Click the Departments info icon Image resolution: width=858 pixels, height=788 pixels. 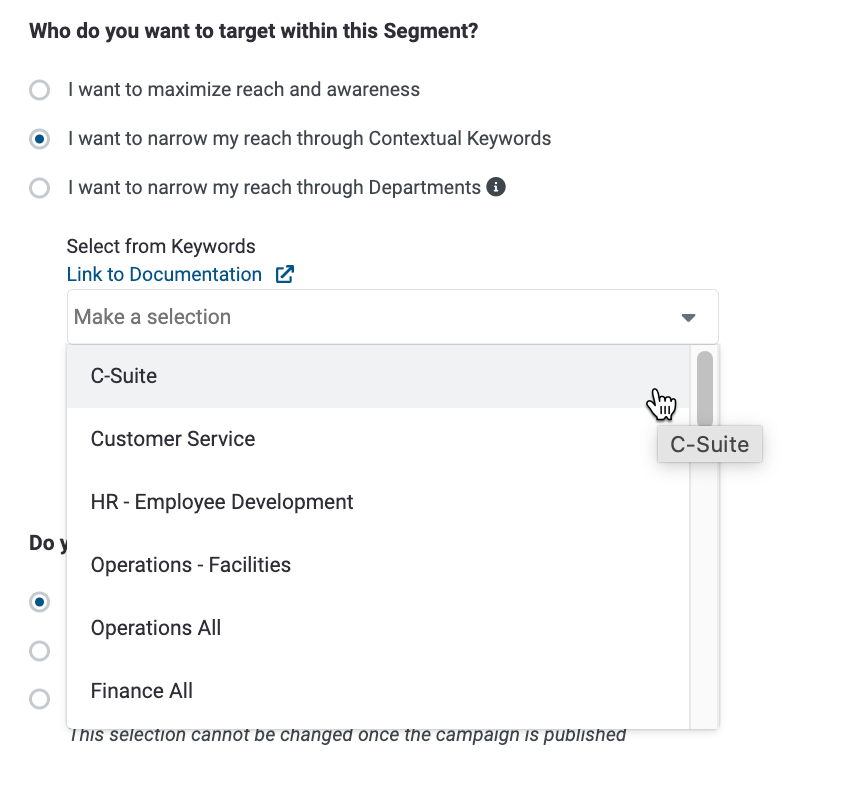[496, 187]
